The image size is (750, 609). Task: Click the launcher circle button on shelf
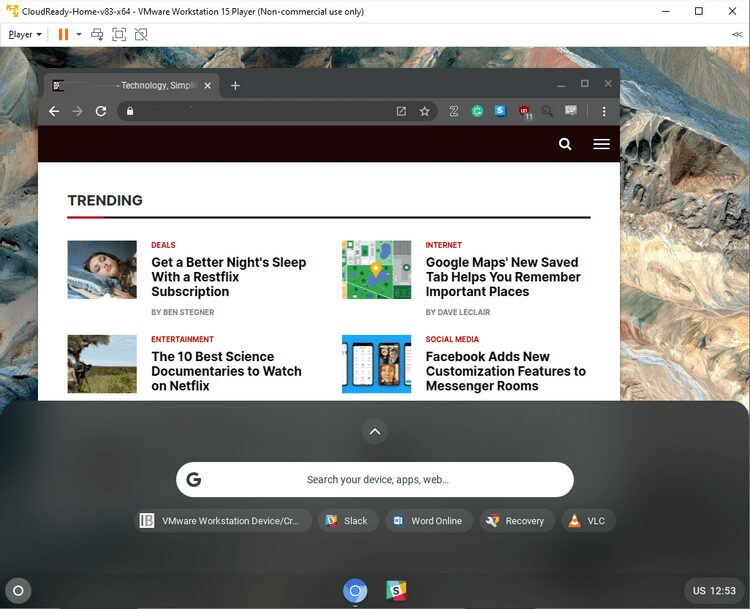(x=18, y=591)
